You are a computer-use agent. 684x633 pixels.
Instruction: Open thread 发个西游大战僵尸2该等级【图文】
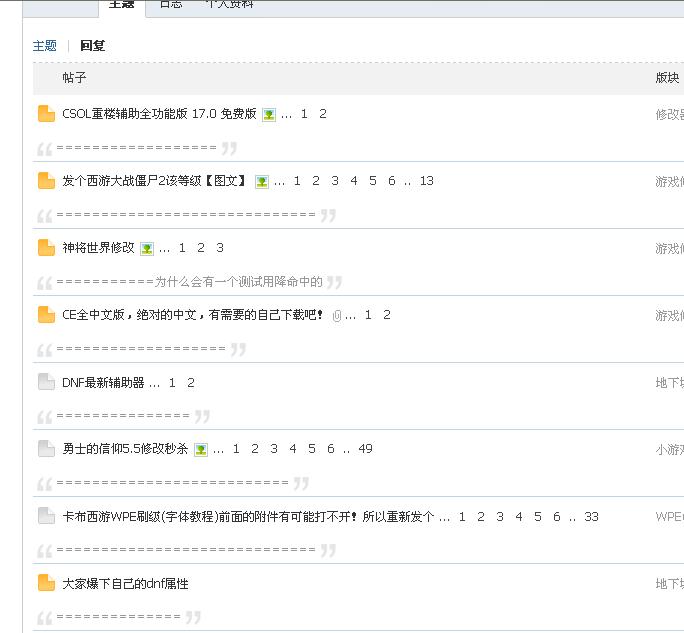[154, 181]
